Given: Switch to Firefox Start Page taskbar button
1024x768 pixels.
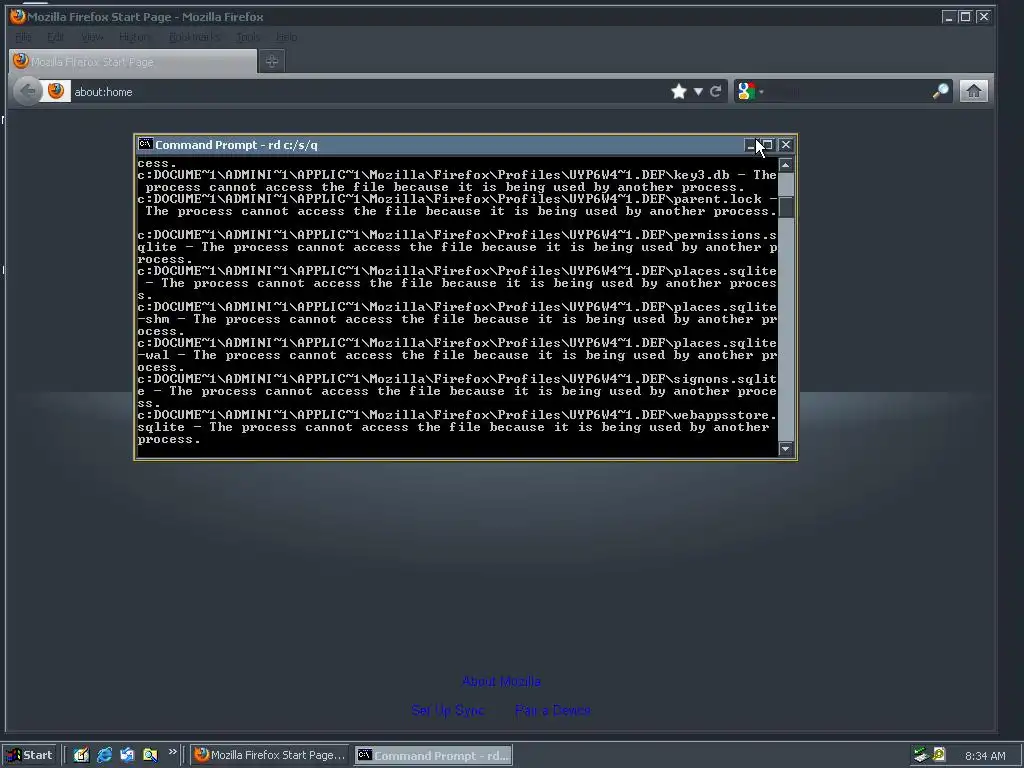Looking at the screenshot, I should pyautogui.click(x=269, y=755).
